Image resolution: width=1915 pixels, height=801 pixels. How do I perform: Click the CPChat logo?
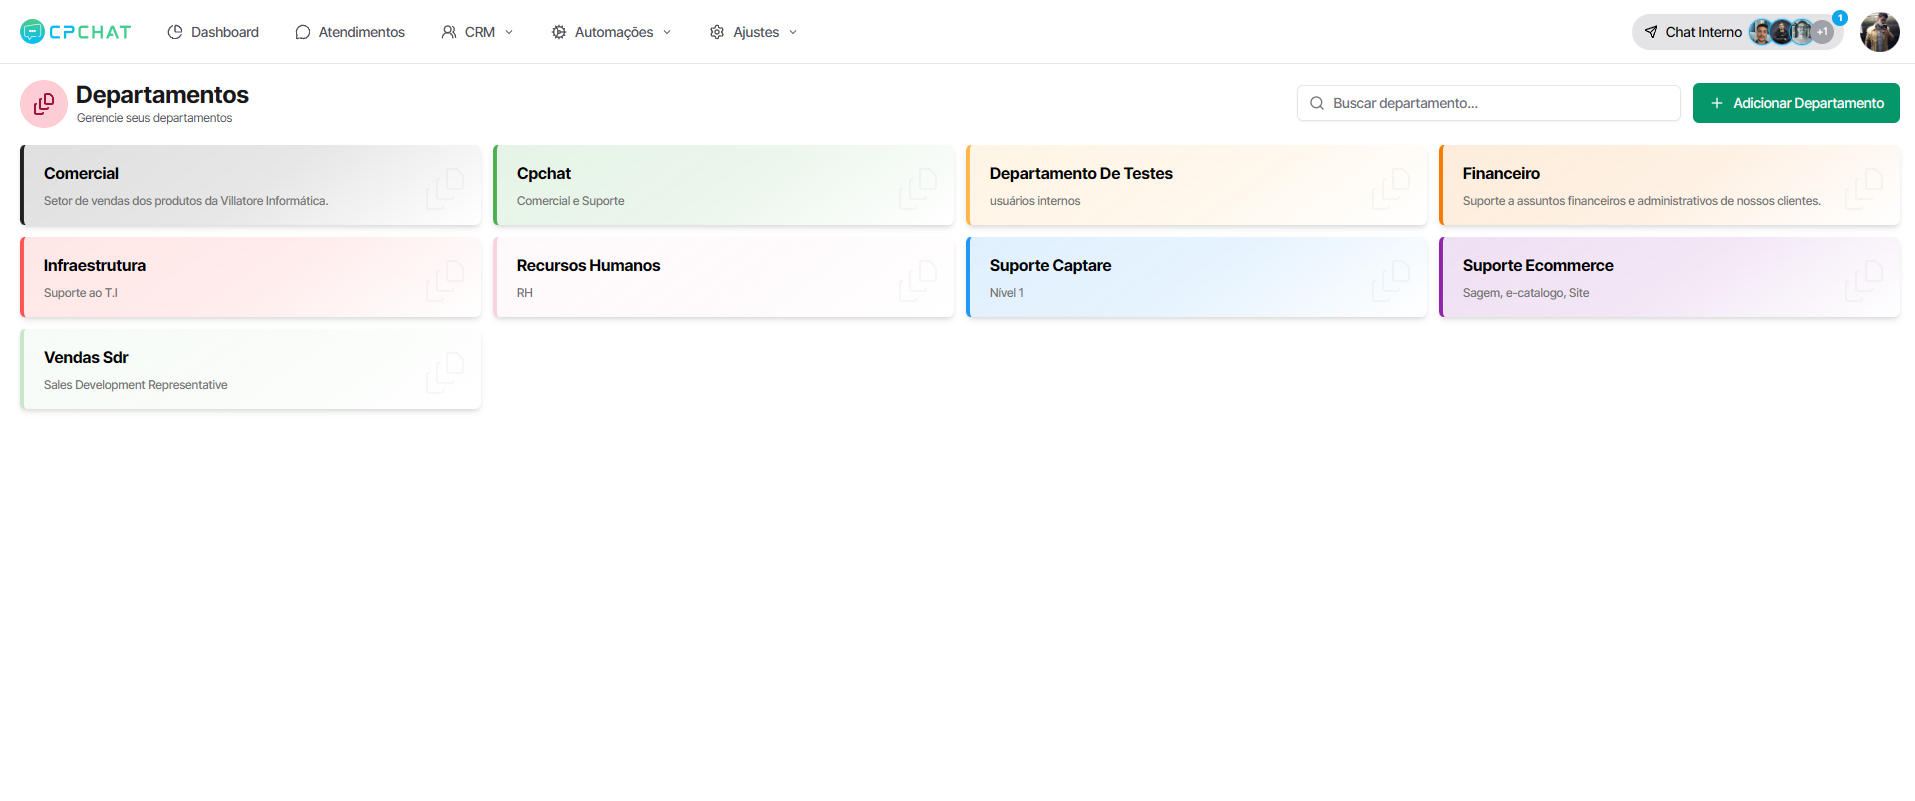[76, 32]
